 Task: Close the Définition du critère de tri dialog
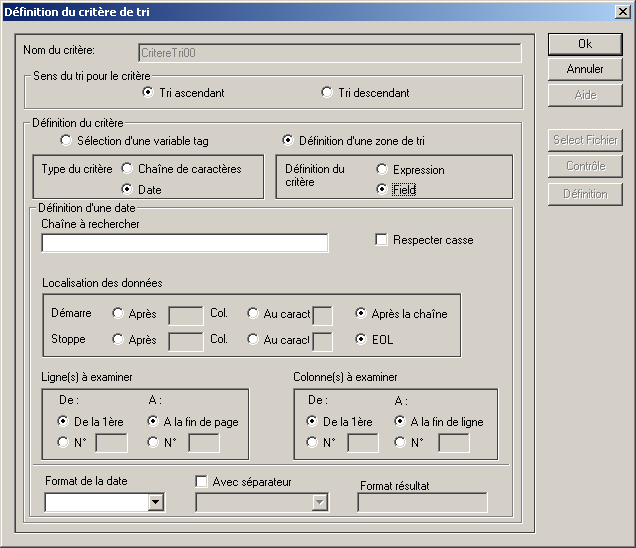621,11
